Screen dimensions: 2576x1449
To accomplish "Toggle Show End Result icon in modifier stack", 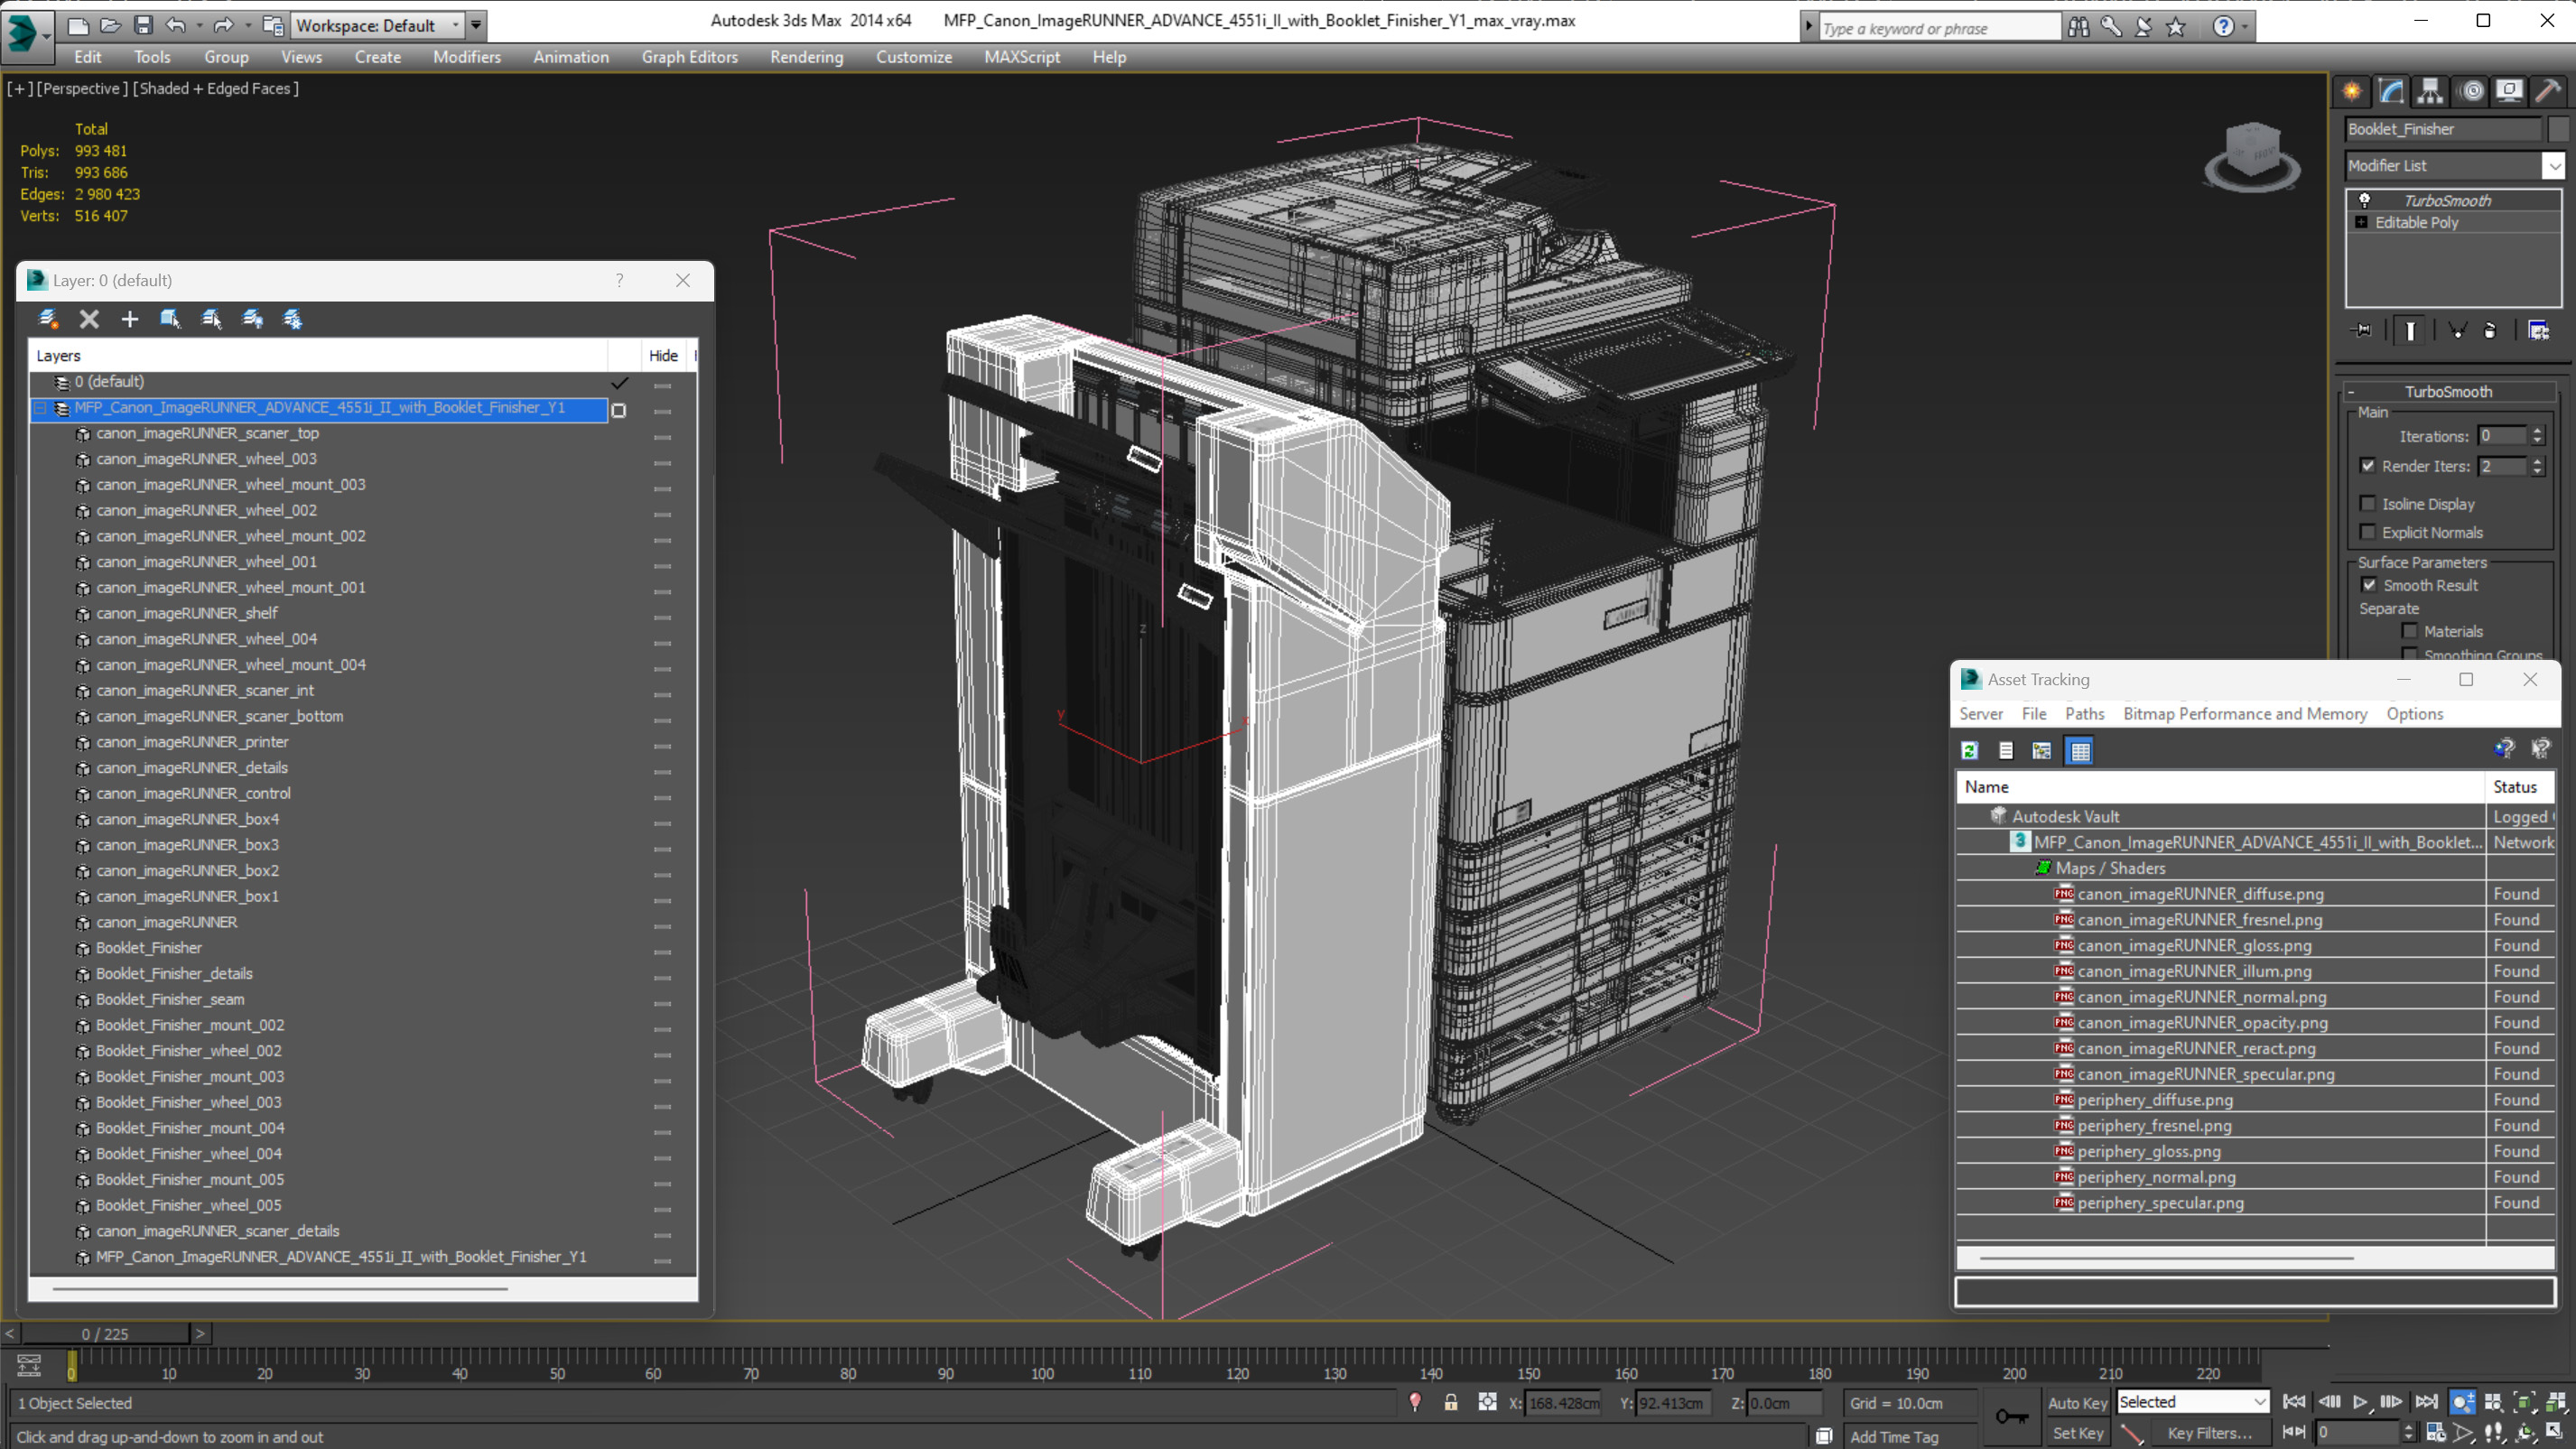I will [2410, 330].
